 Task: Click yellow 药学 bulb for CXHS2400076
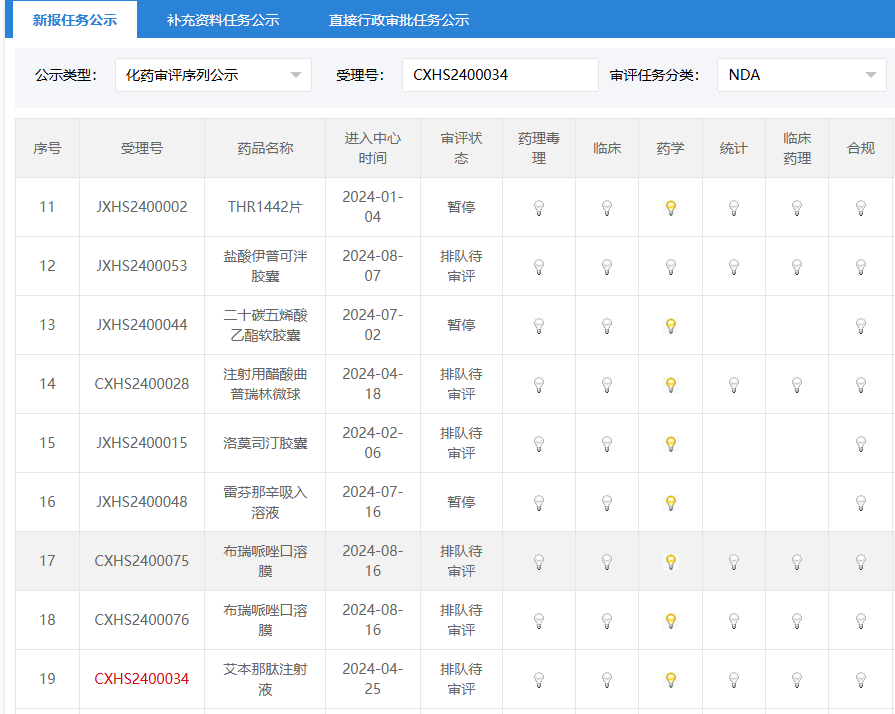671,620
